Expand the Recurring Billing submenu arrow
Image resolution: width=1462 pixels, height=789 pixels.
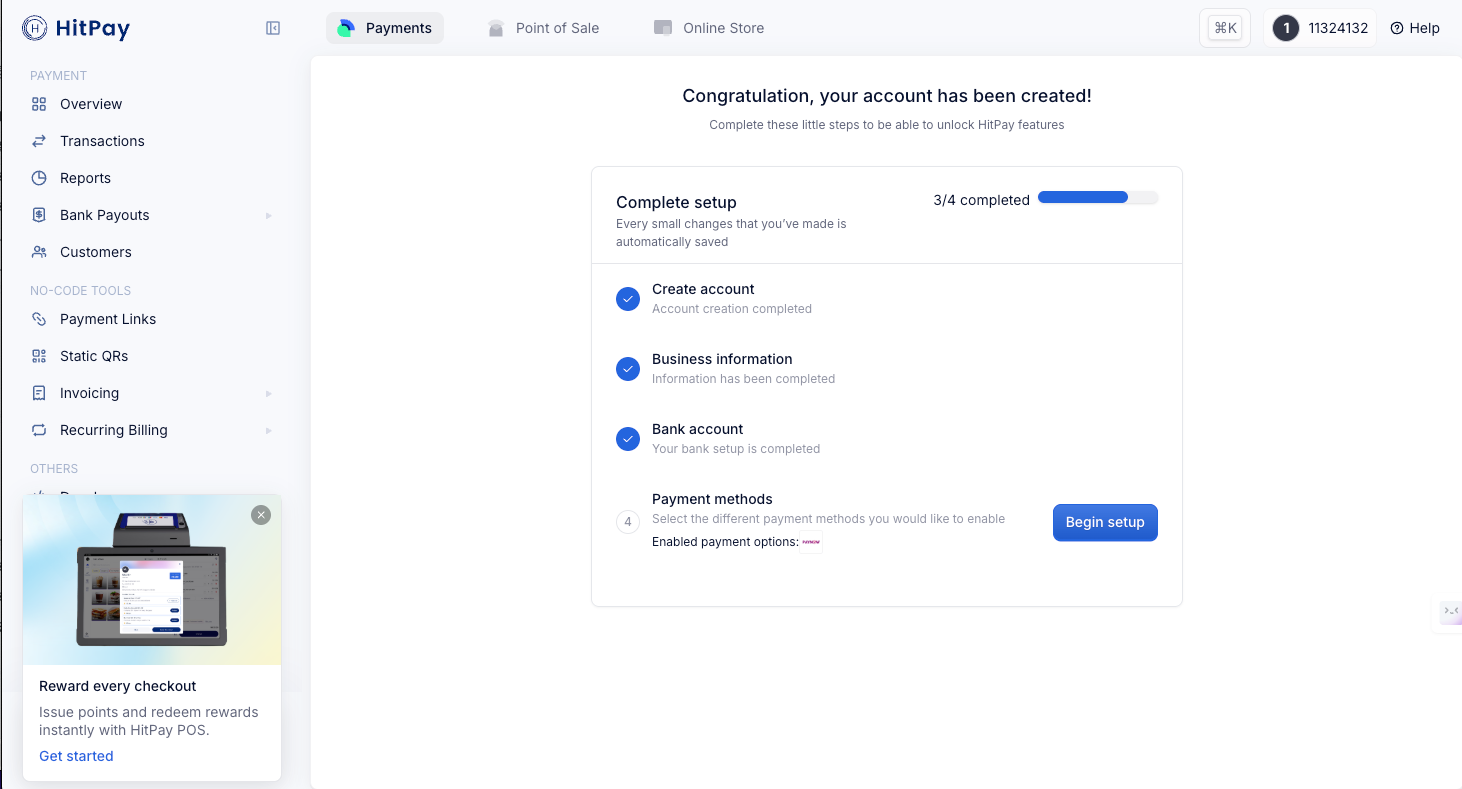(268, 430)
